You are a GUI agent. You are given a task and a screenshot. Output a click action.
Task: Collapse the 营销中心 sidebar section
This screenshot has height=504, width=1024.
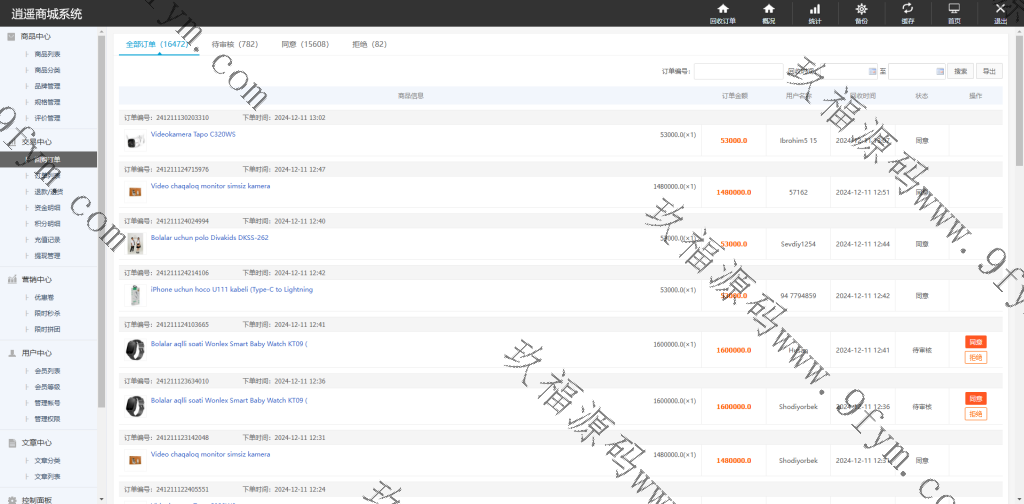pos(36,280)
